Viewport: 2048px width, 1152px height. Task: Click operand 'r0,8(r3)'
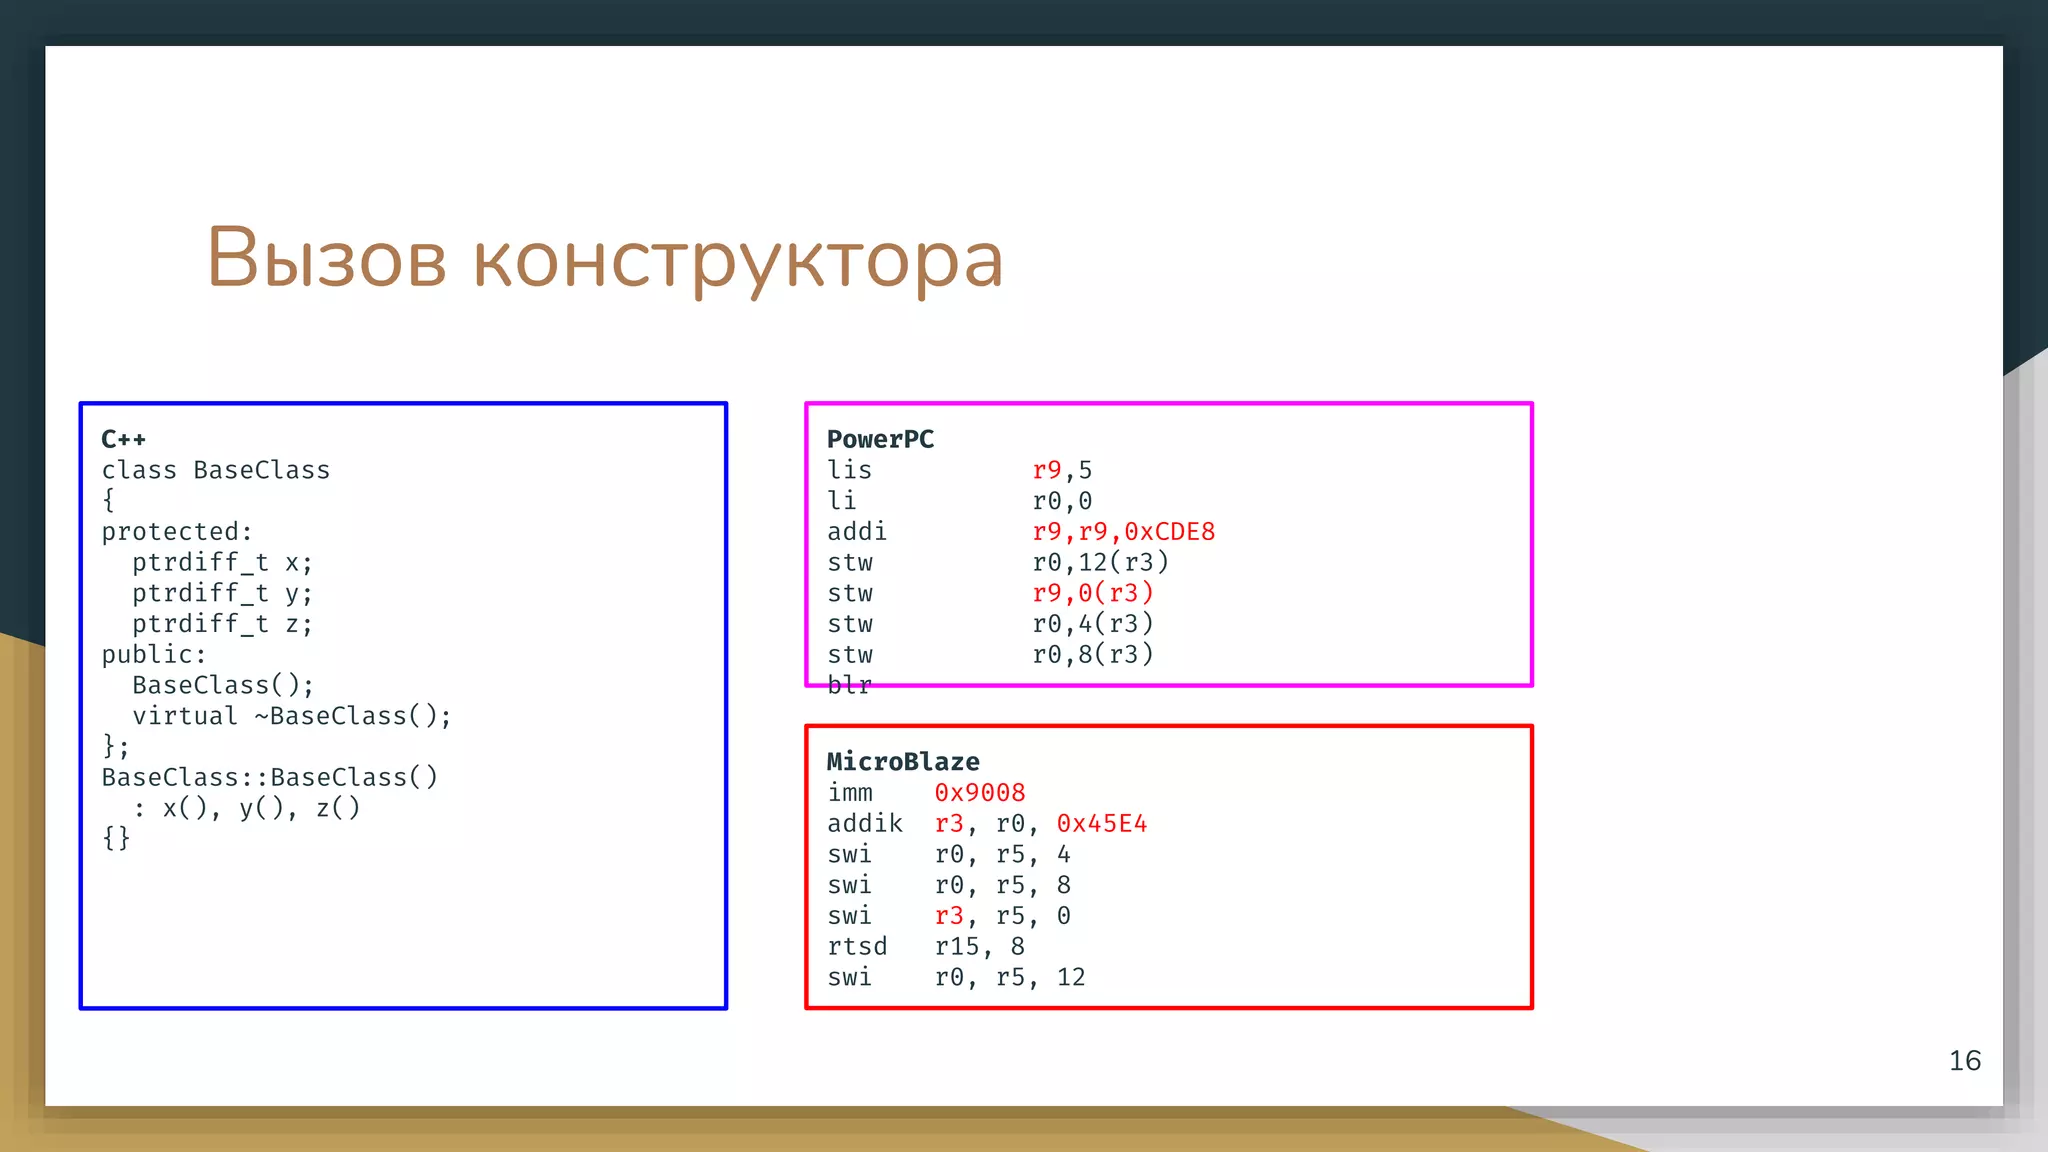coord(1093,655)
